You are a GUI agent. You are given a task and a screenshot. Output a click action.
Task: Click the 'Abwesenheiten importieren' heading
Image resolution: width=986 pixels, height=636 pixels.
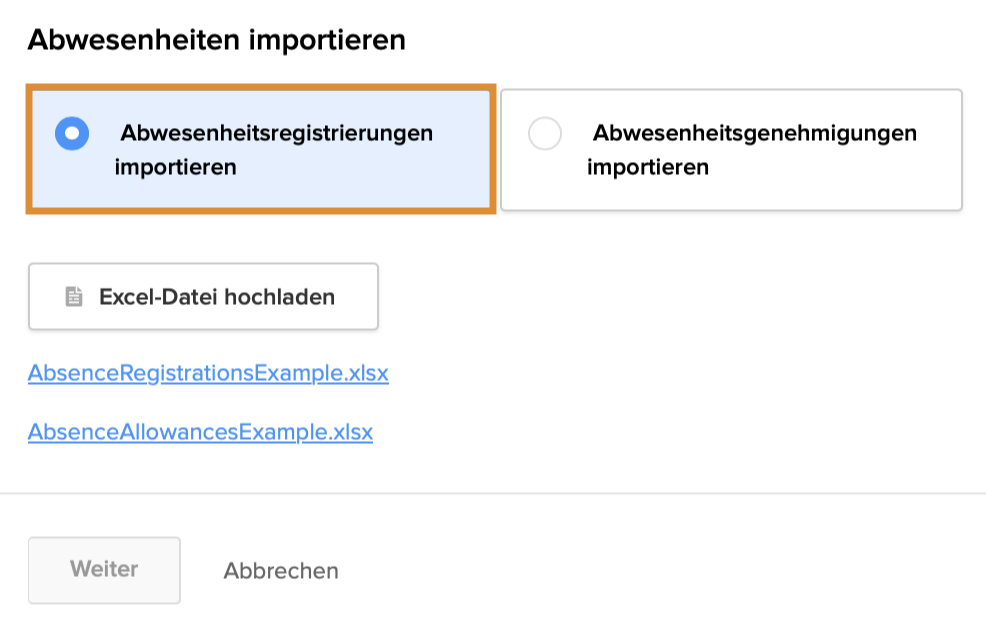pos(216,40)
